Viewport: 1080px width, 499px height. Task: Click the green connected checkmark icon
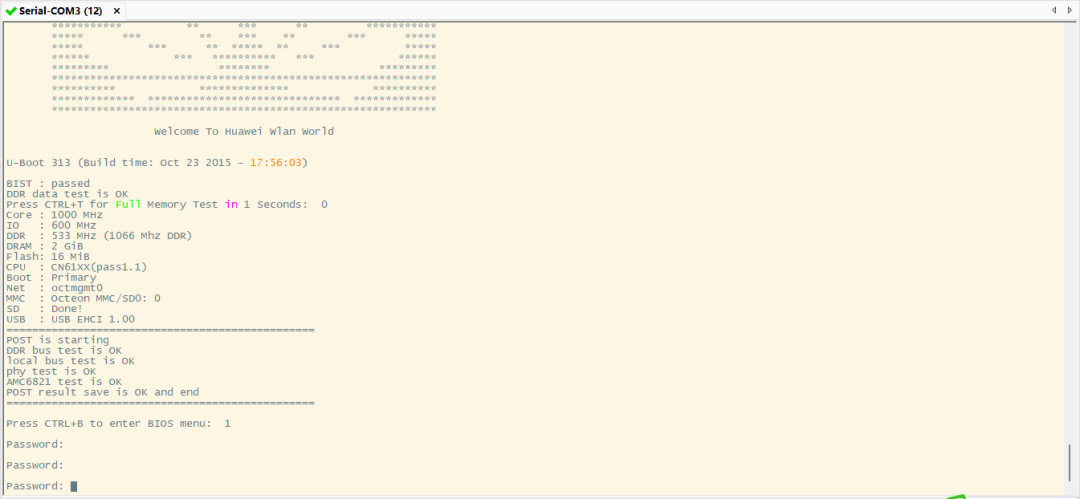click(11, 10)
